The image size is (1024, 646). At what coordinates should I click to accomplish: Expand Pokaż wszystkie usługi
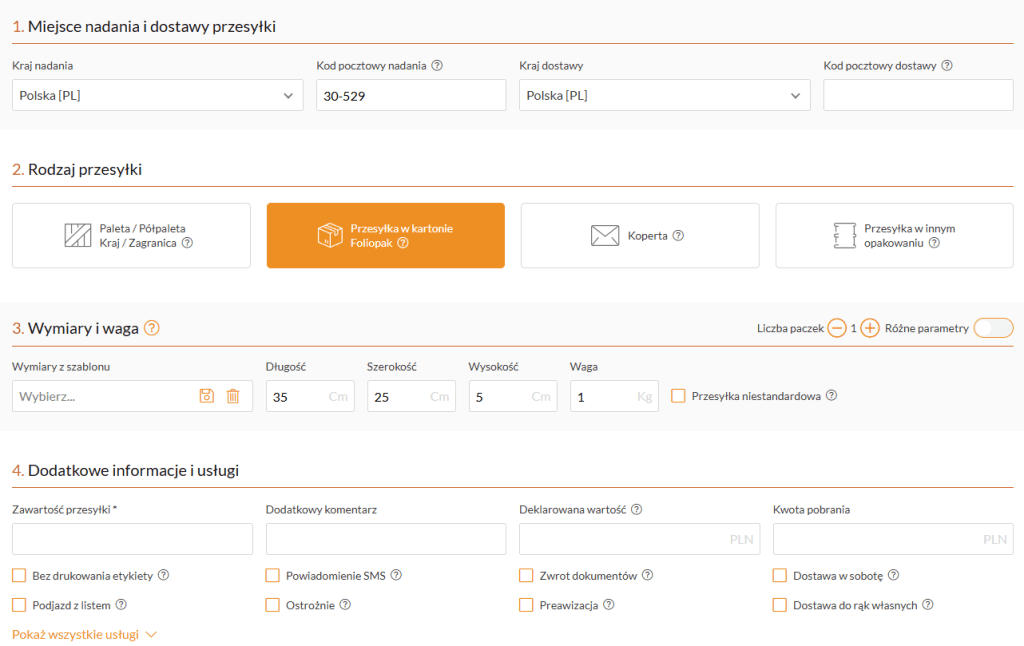click(84, 634)
